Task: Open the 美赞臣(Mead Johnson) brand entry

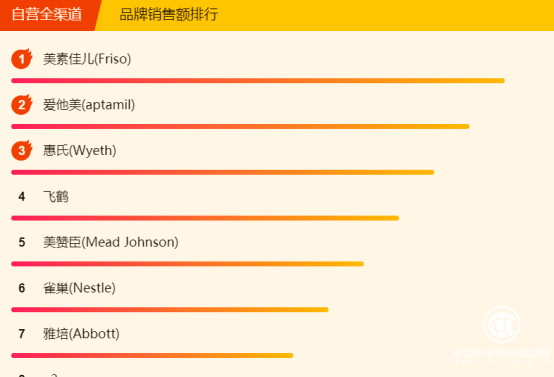Action: pos(111,242)
